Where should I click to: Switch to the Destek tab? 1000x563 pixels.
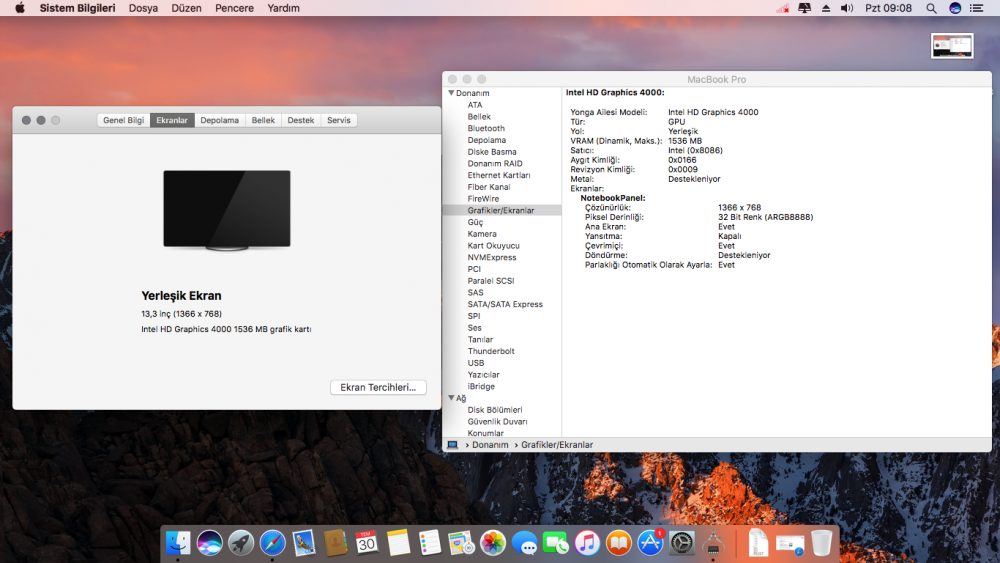pyautogui.click(x=300, y=120)
